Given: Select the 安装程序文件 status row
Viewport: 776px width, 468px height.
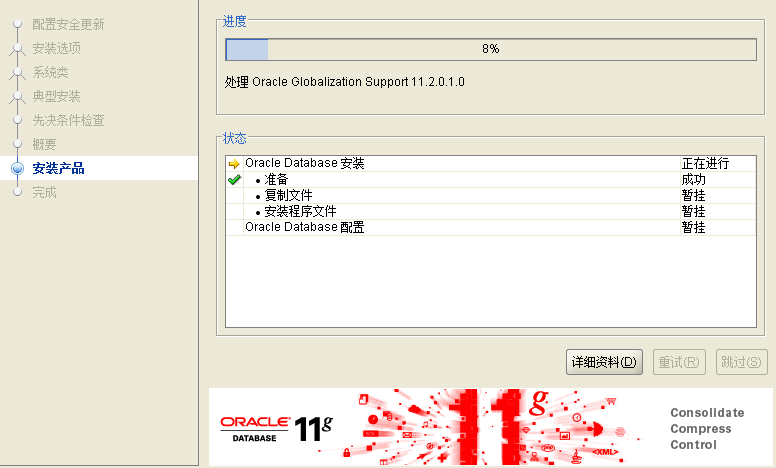Looking at the screenshot, I should (x=490, y=211).
